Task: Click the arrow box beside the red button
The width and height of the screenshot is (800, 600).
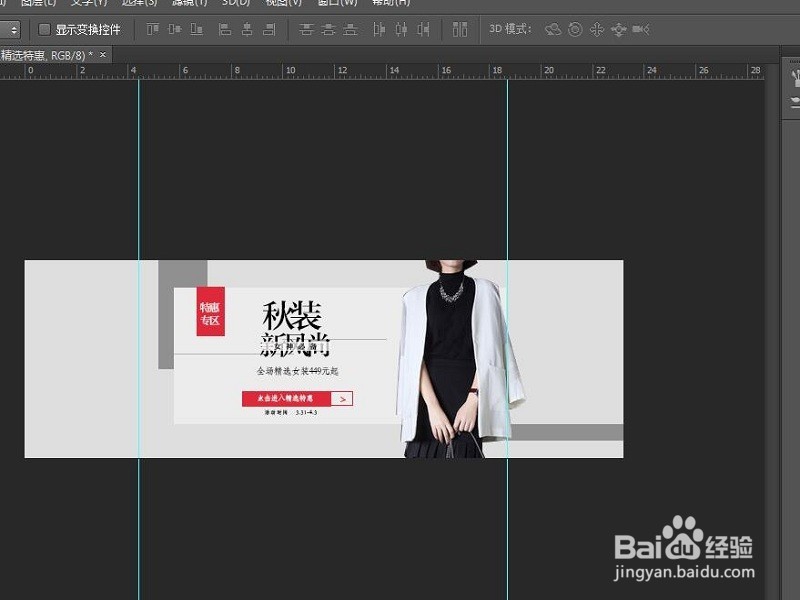Action: (342, 399)
